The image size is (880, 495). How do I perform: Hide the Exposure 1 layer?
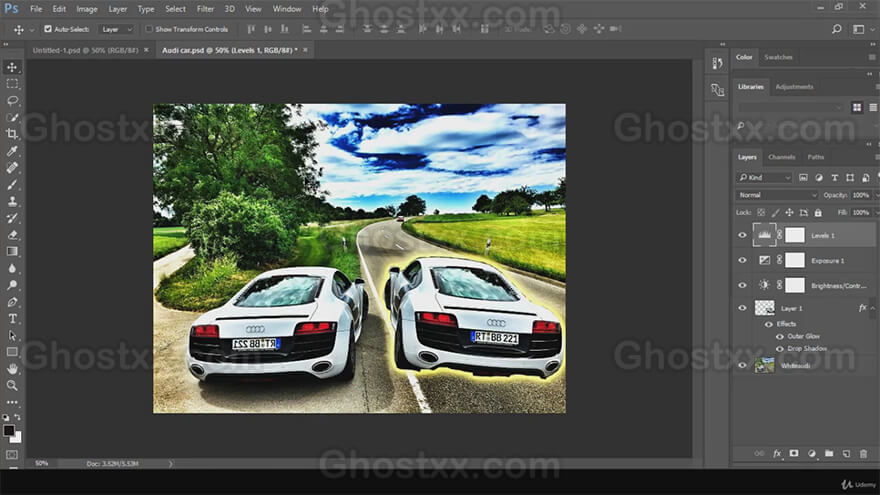(x=742, y=260)
